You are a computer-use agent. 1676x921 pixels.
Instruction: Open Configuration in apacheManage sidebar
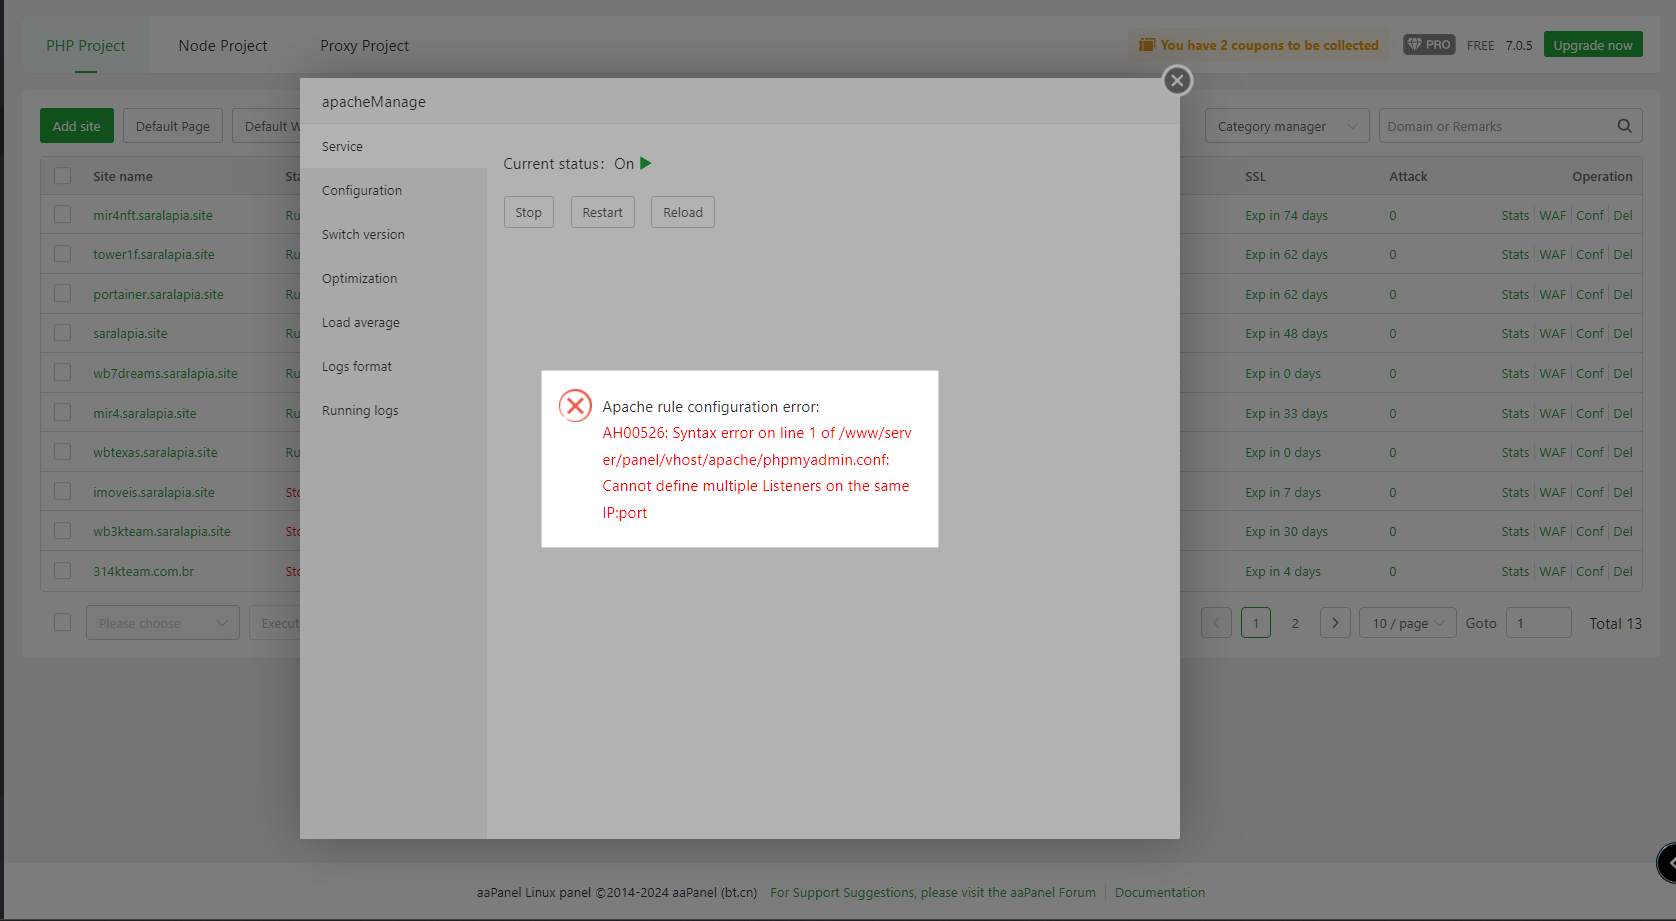pos(362,191)
